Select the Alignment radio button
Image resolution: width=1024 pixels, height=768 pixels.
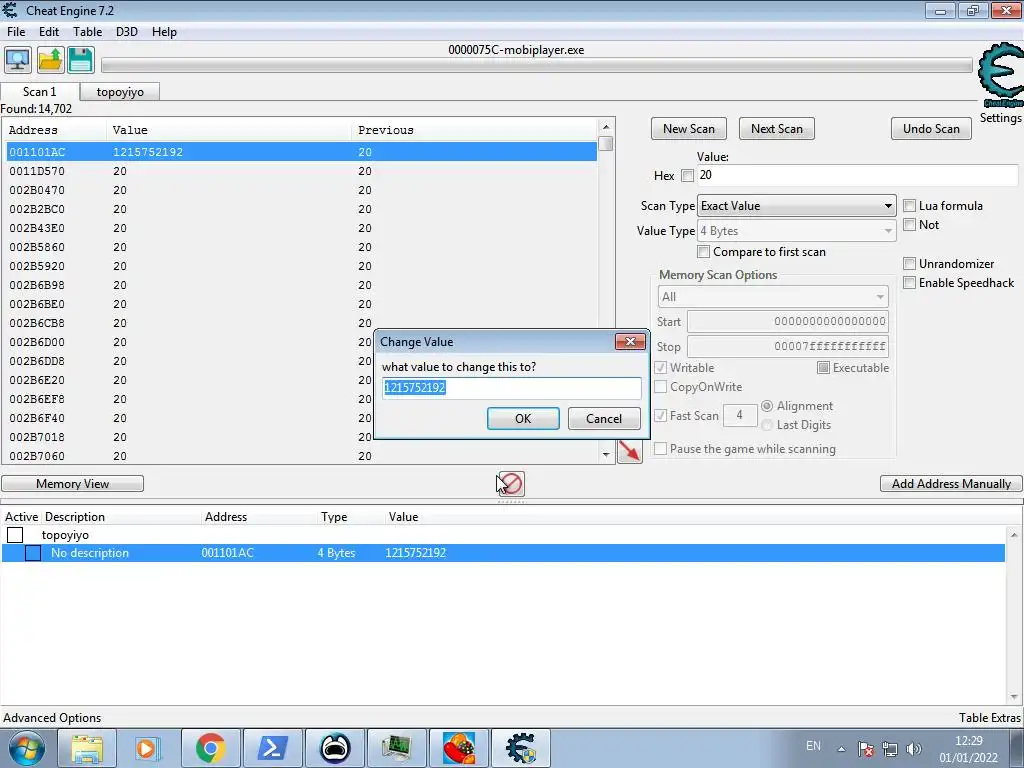tap(767, 406)
